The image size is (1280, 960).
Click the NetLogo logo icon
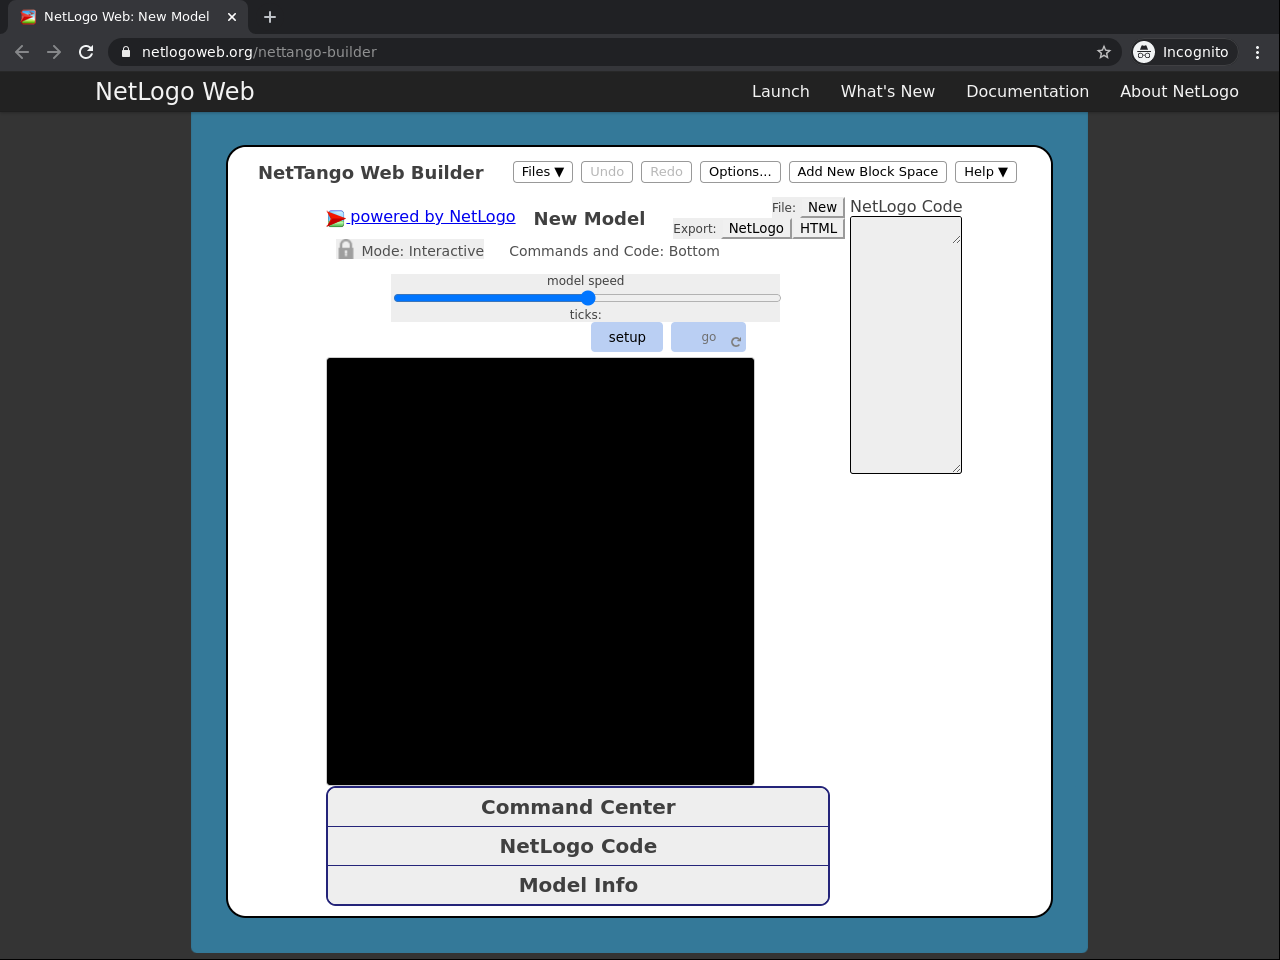(x=336, y=218)
